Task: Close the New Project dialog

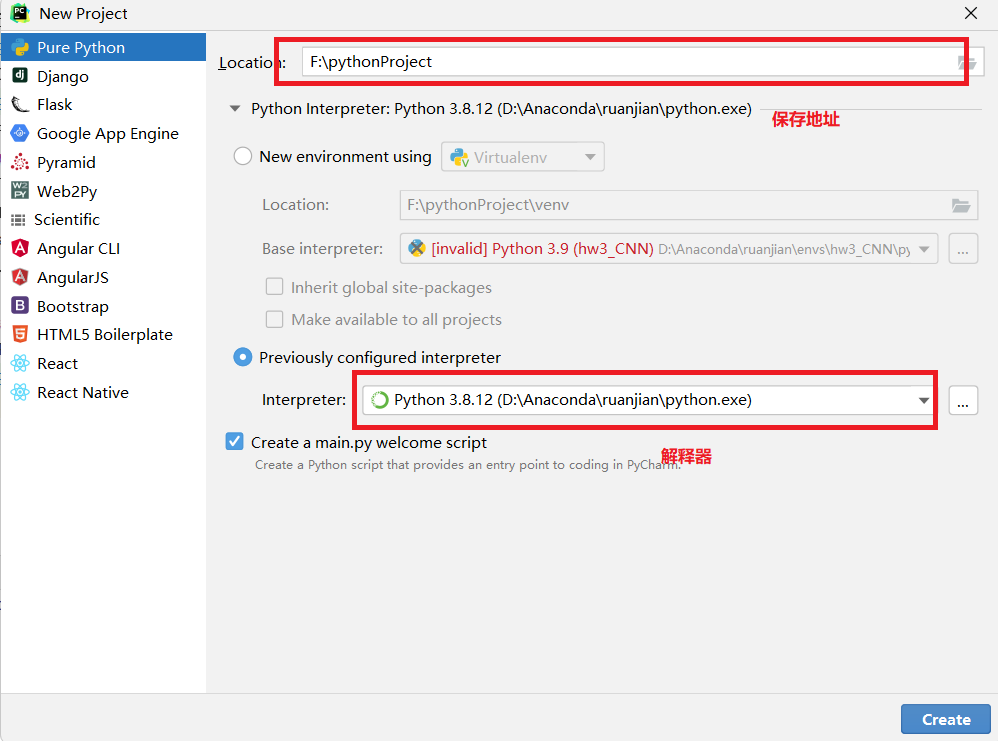Action: pos(971,13)
